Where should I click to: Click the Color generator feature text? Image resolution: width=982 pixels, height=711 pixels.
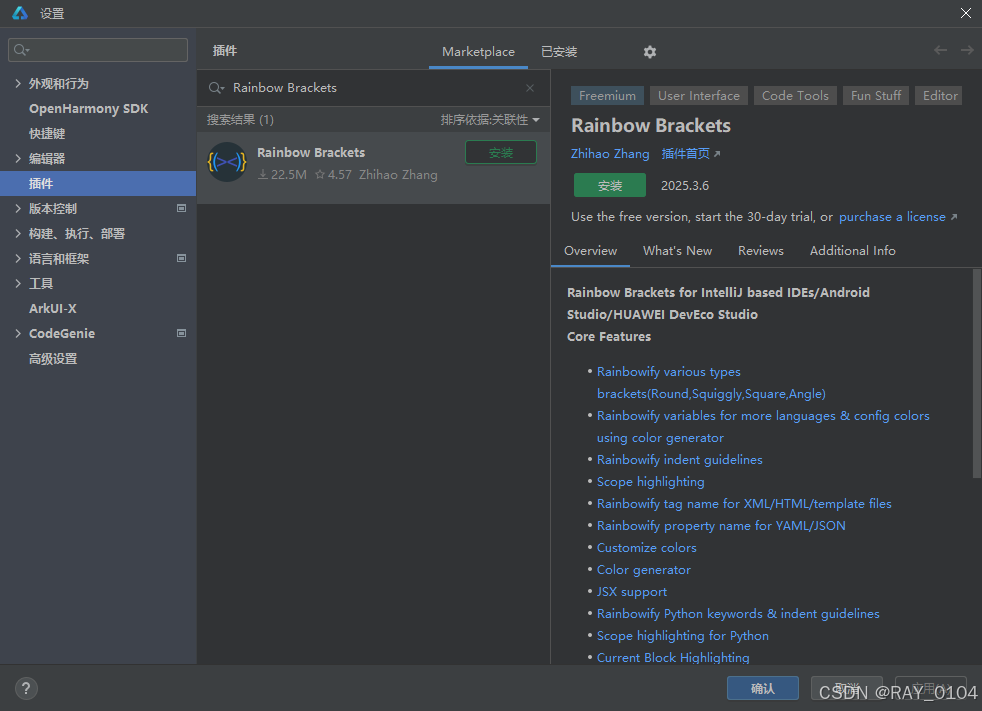tap(644, 569)
